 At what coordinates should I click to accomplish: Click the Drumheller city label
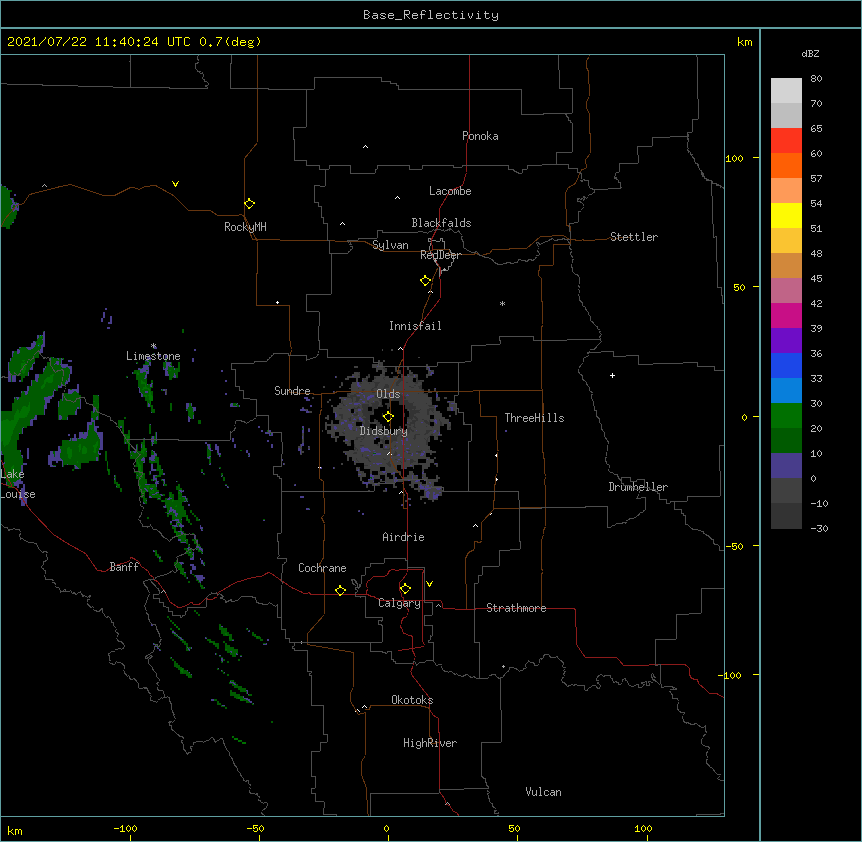638,487
